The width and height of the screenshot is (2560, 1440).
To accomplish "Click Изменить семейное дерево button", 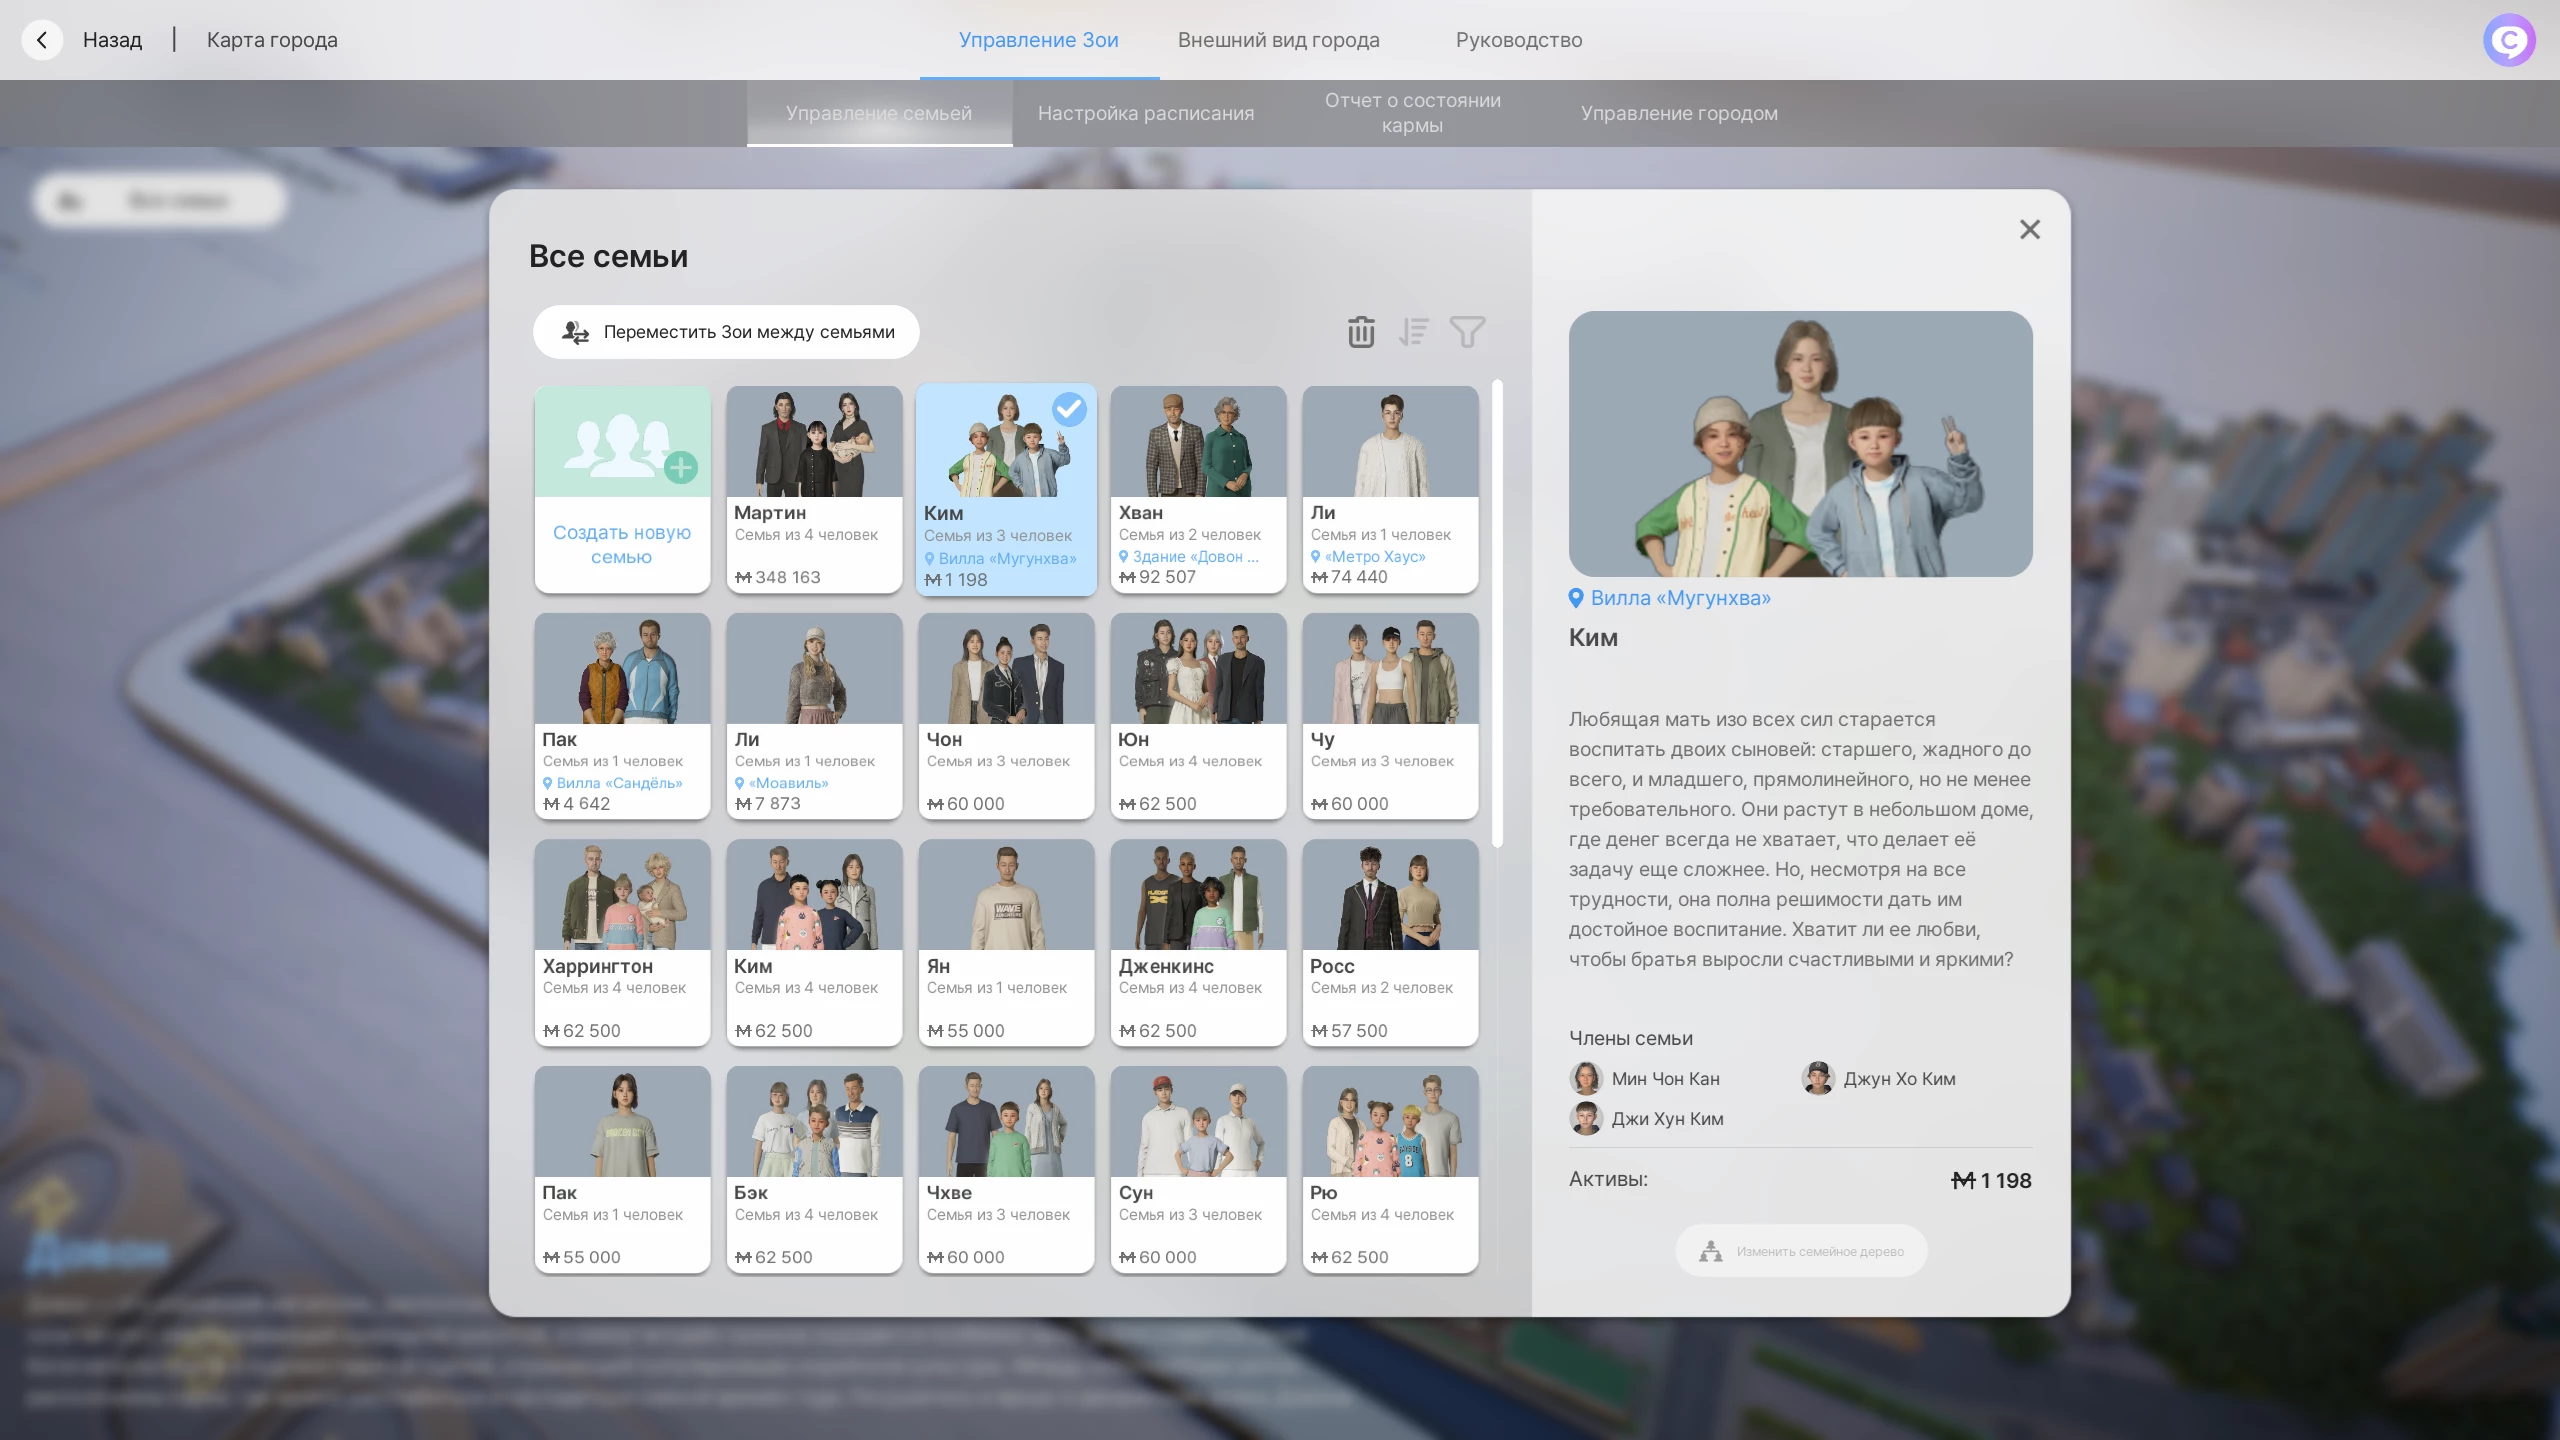I will [1801, 1251].
